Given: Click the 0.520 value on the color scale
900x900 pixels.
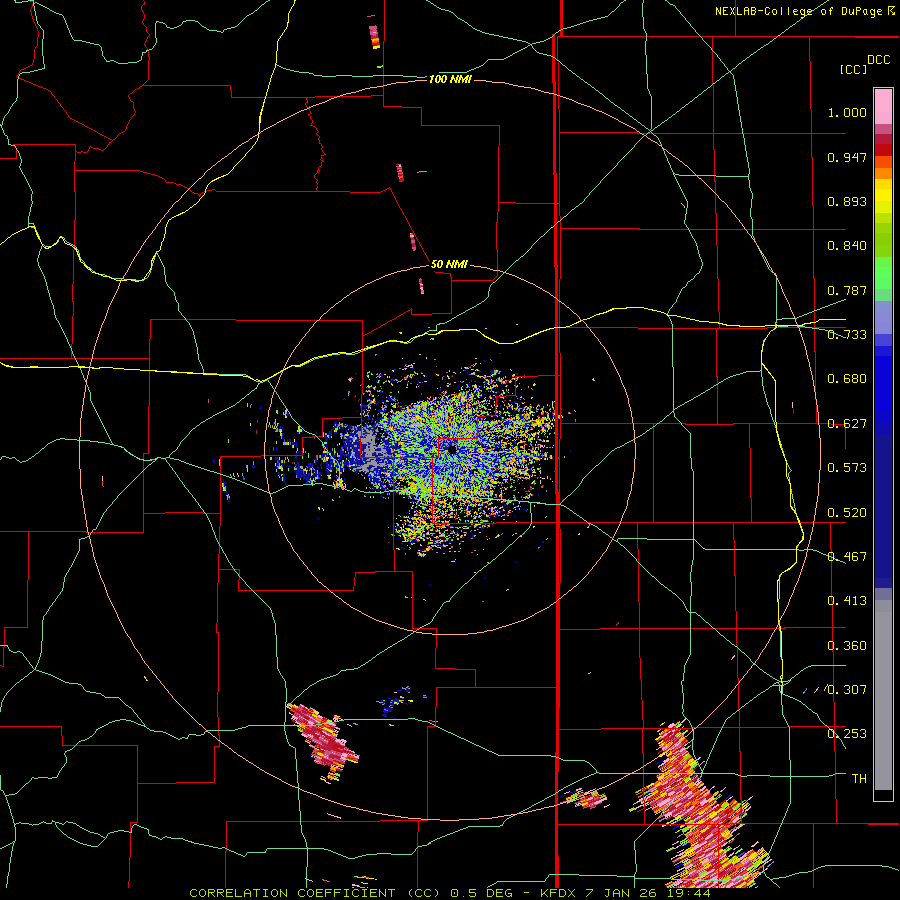Looking at the screenshot, I should (847, 513).
